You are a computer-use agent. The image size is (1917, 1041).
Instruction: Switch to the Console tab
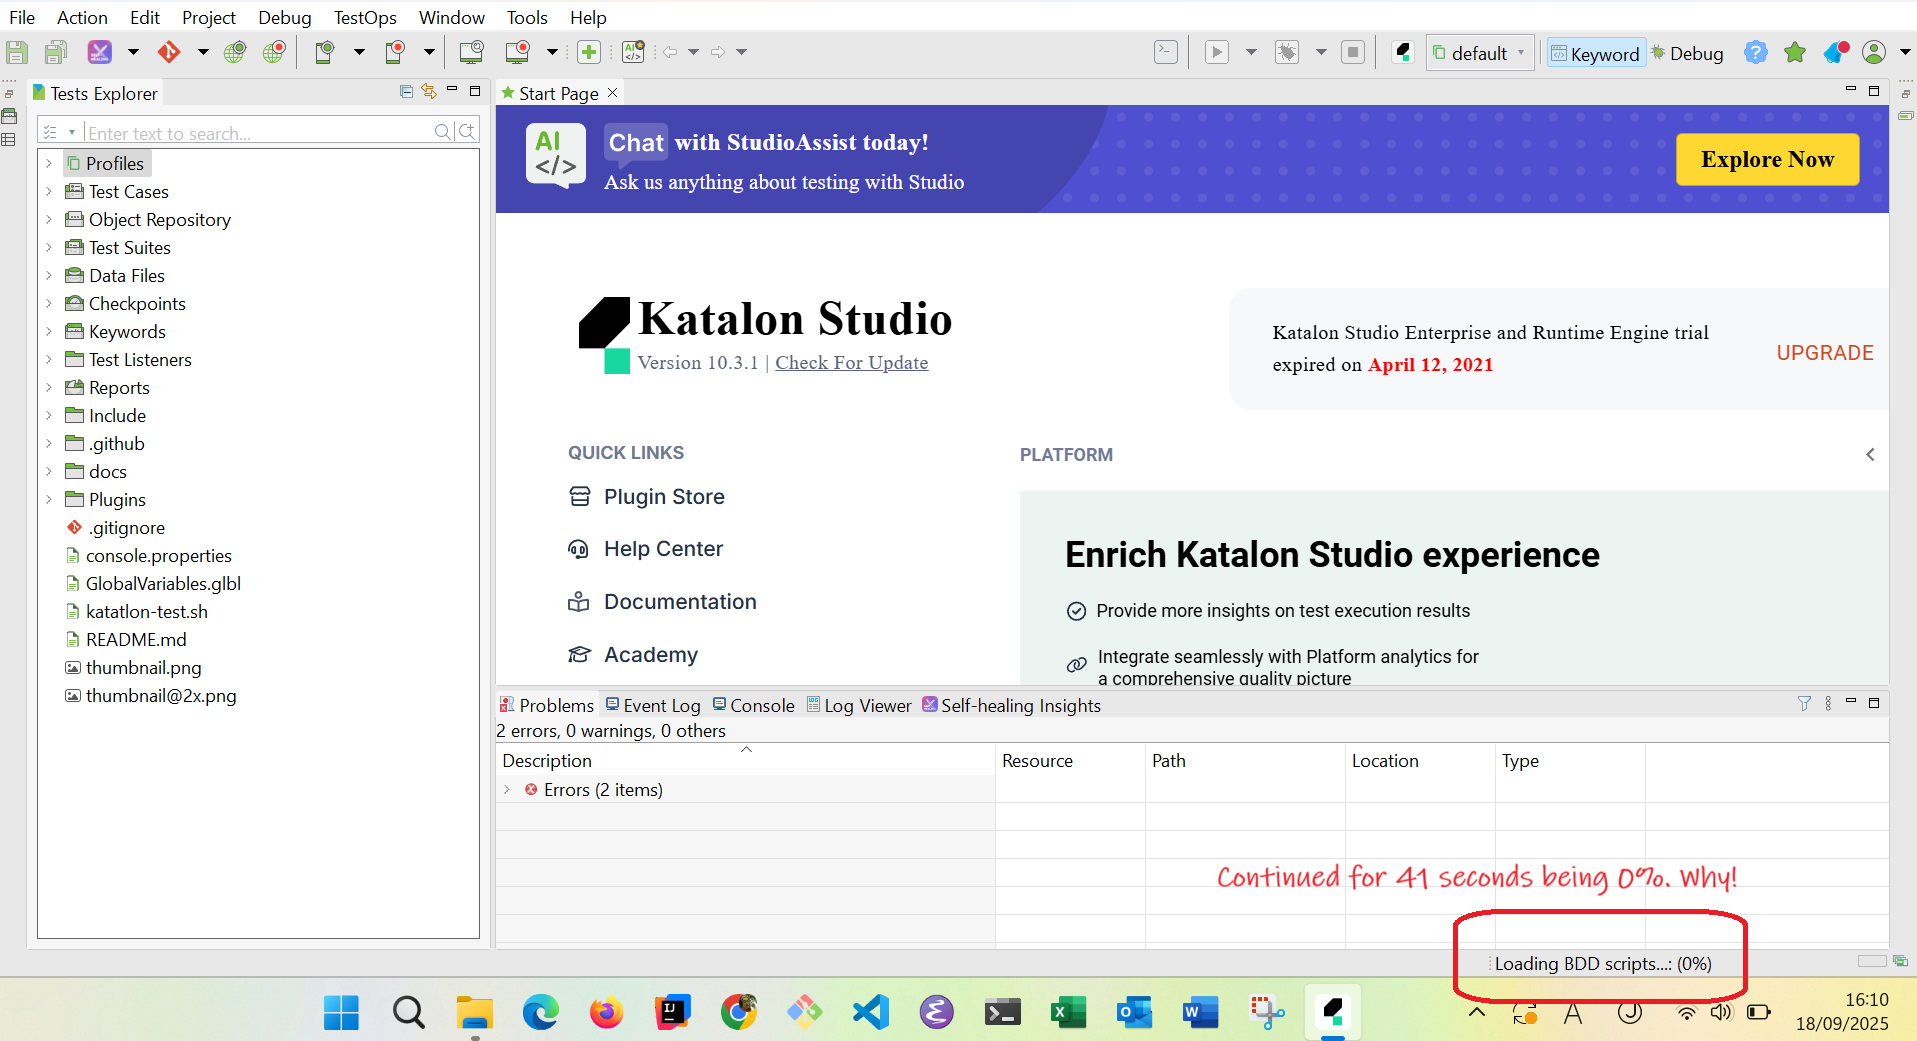(753, 705)
